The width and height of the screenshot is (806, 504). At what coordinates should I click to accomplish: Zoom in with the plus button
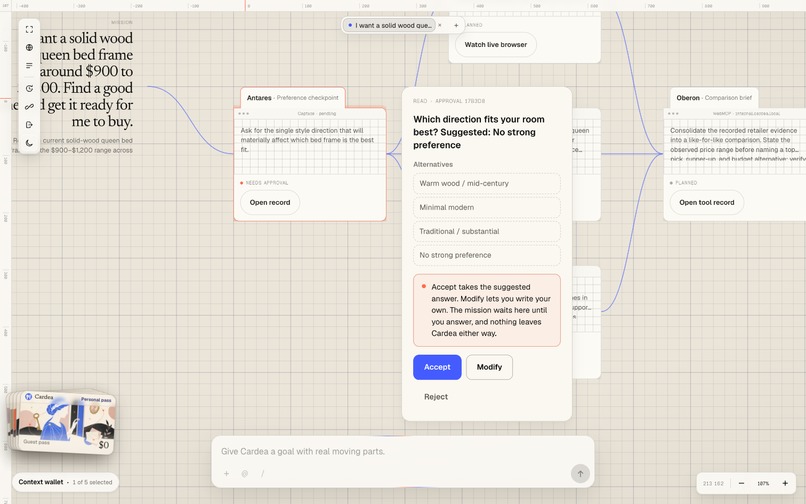(x=785, y=483)
